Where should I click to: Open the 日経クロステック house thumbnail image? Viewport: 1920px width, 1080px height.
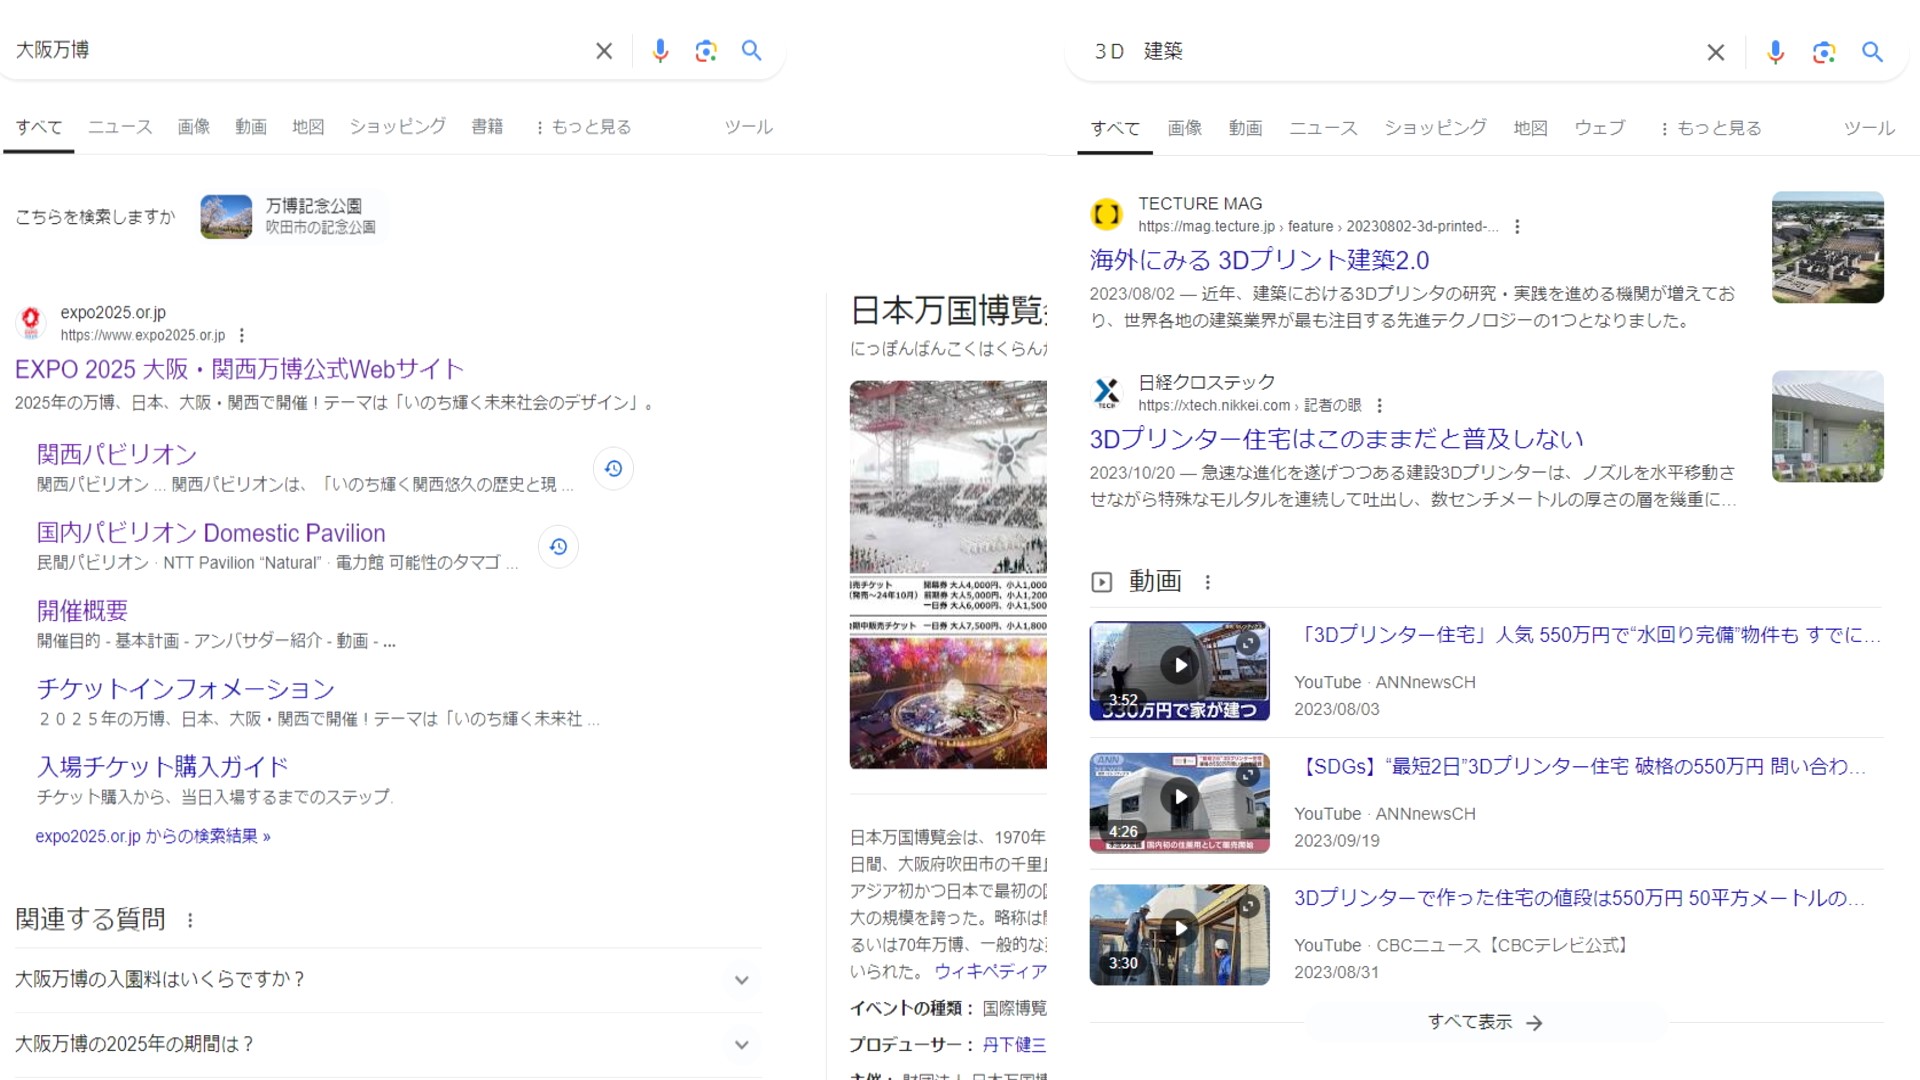[1827, 426]
